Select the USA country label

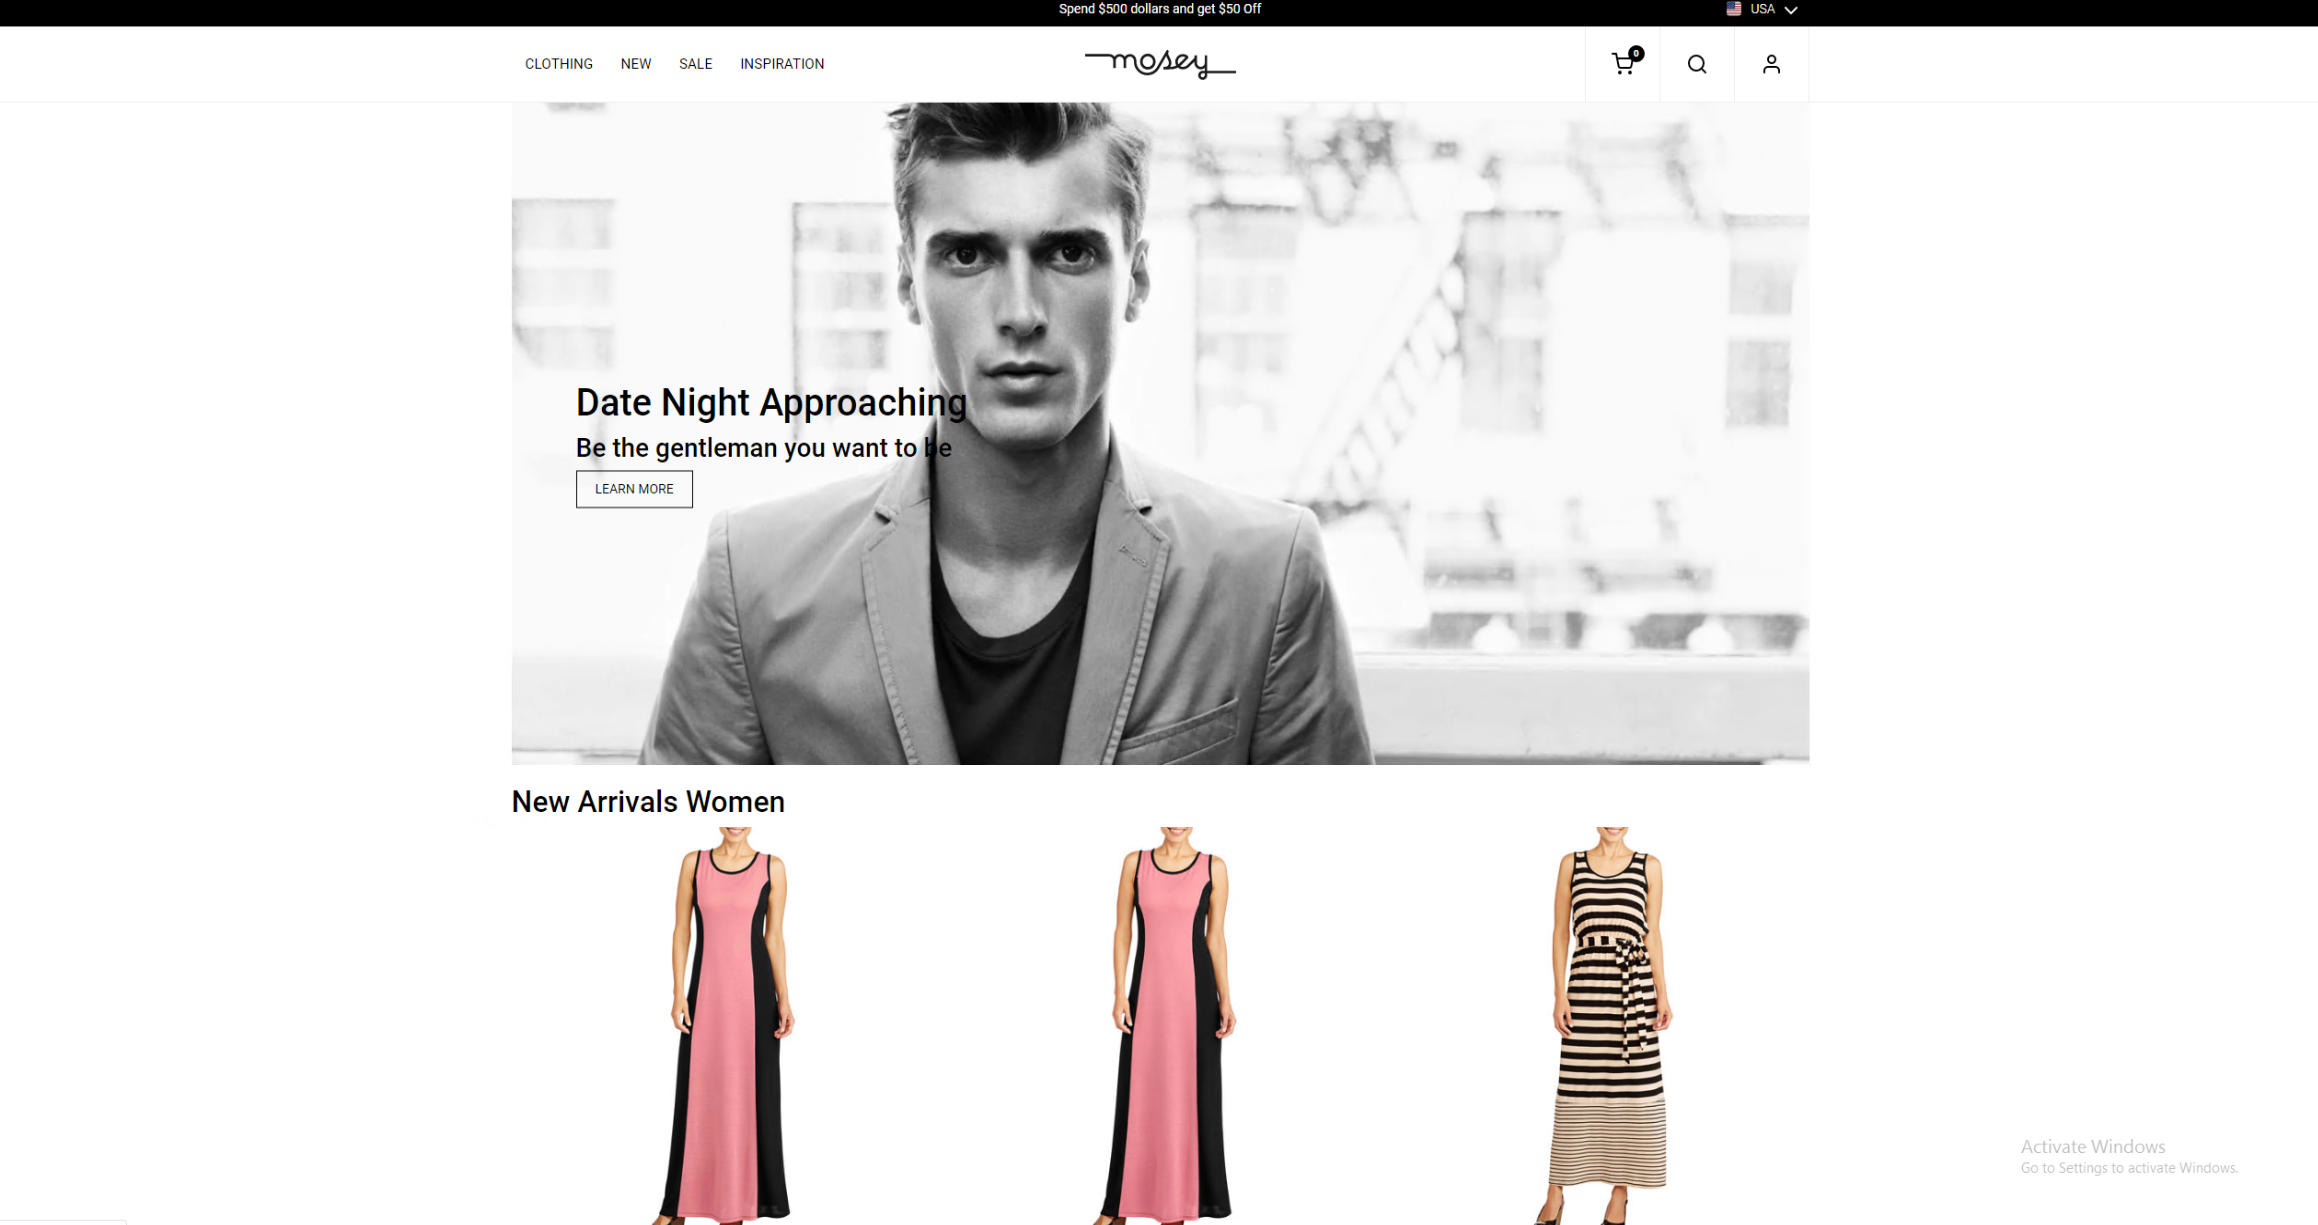point(1762,9)
